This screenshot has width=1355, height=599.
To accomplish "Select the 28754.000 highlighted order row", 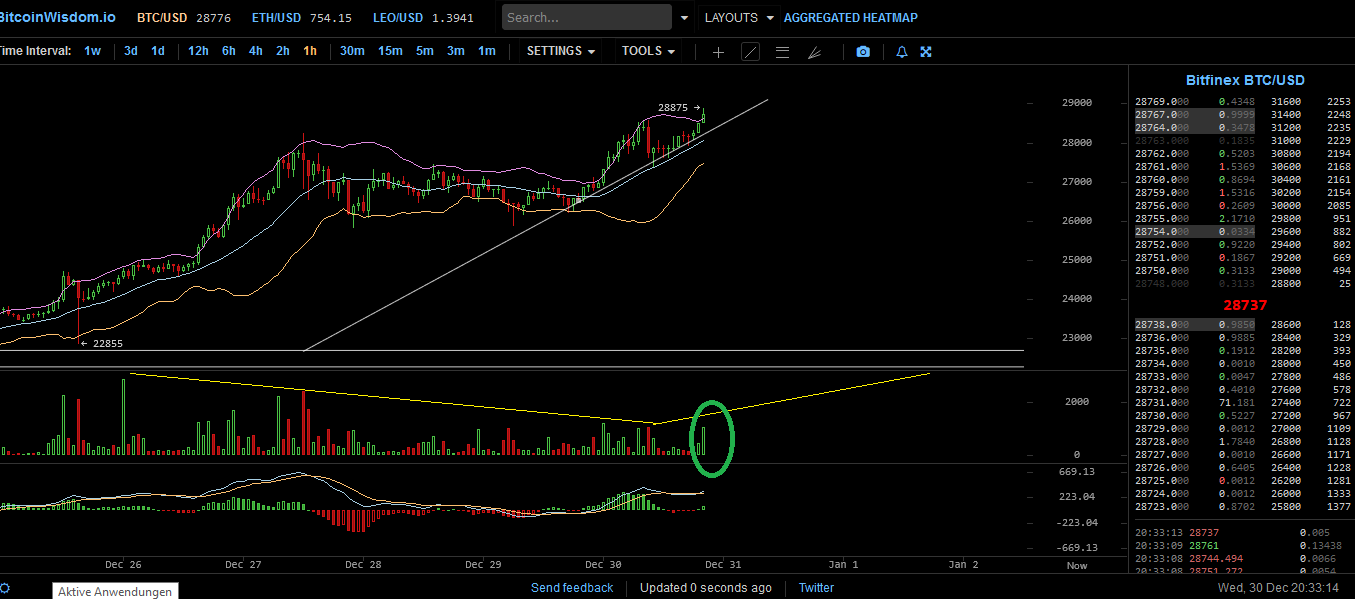I will point(1194,231).
